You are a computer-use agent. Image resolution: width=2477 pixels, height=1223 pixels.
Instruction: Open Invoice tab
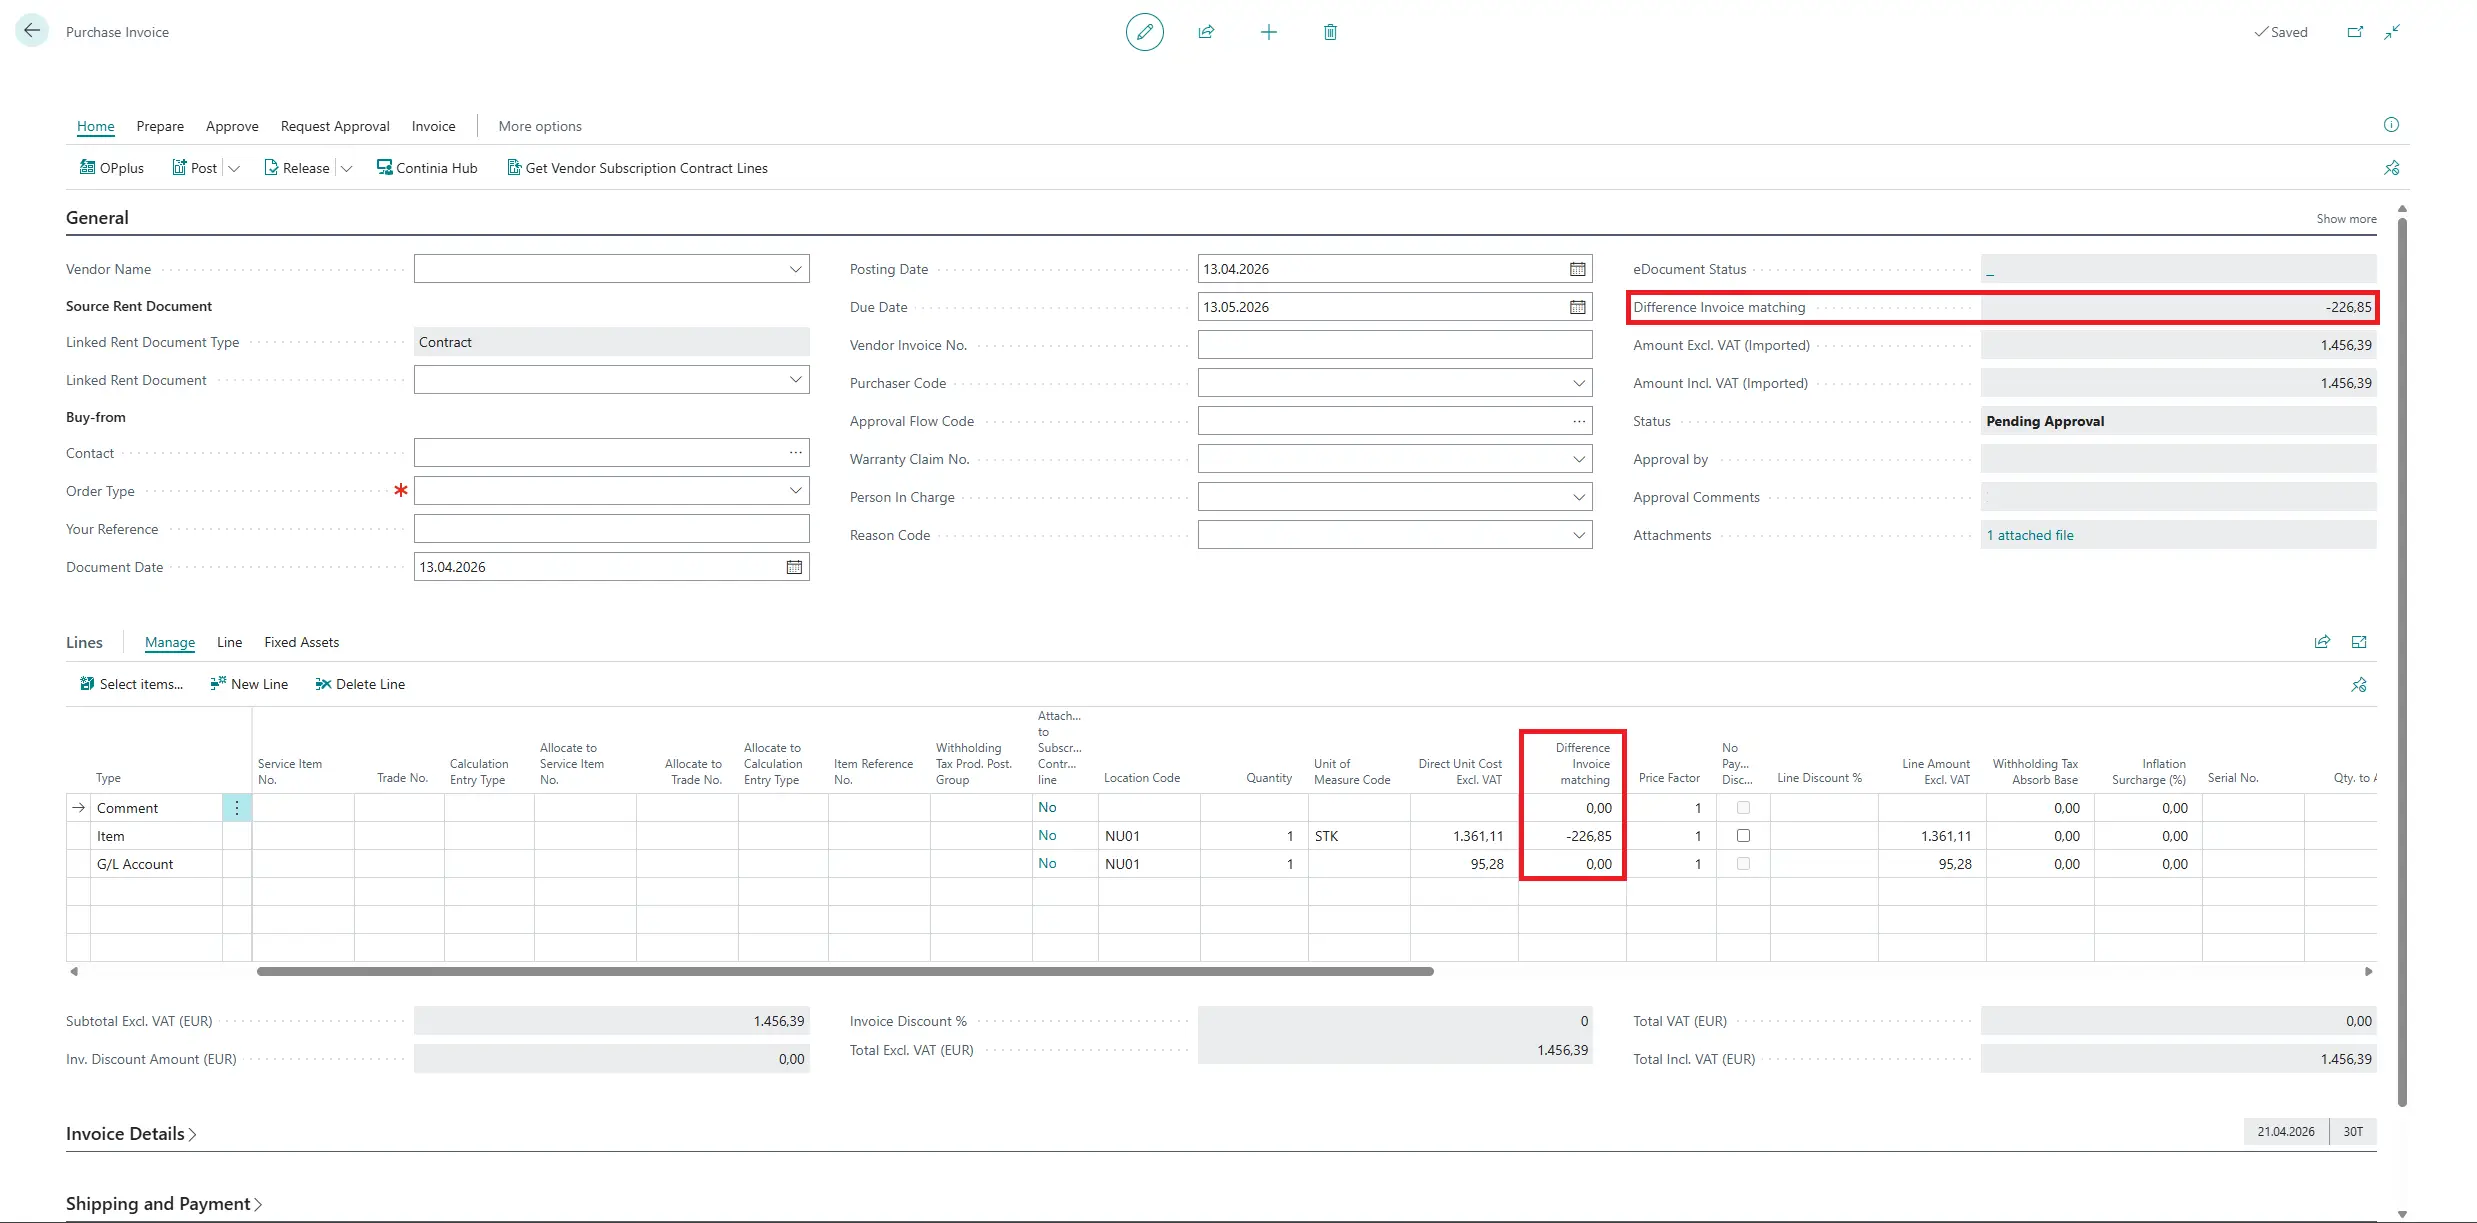click(x=433, y=126)
